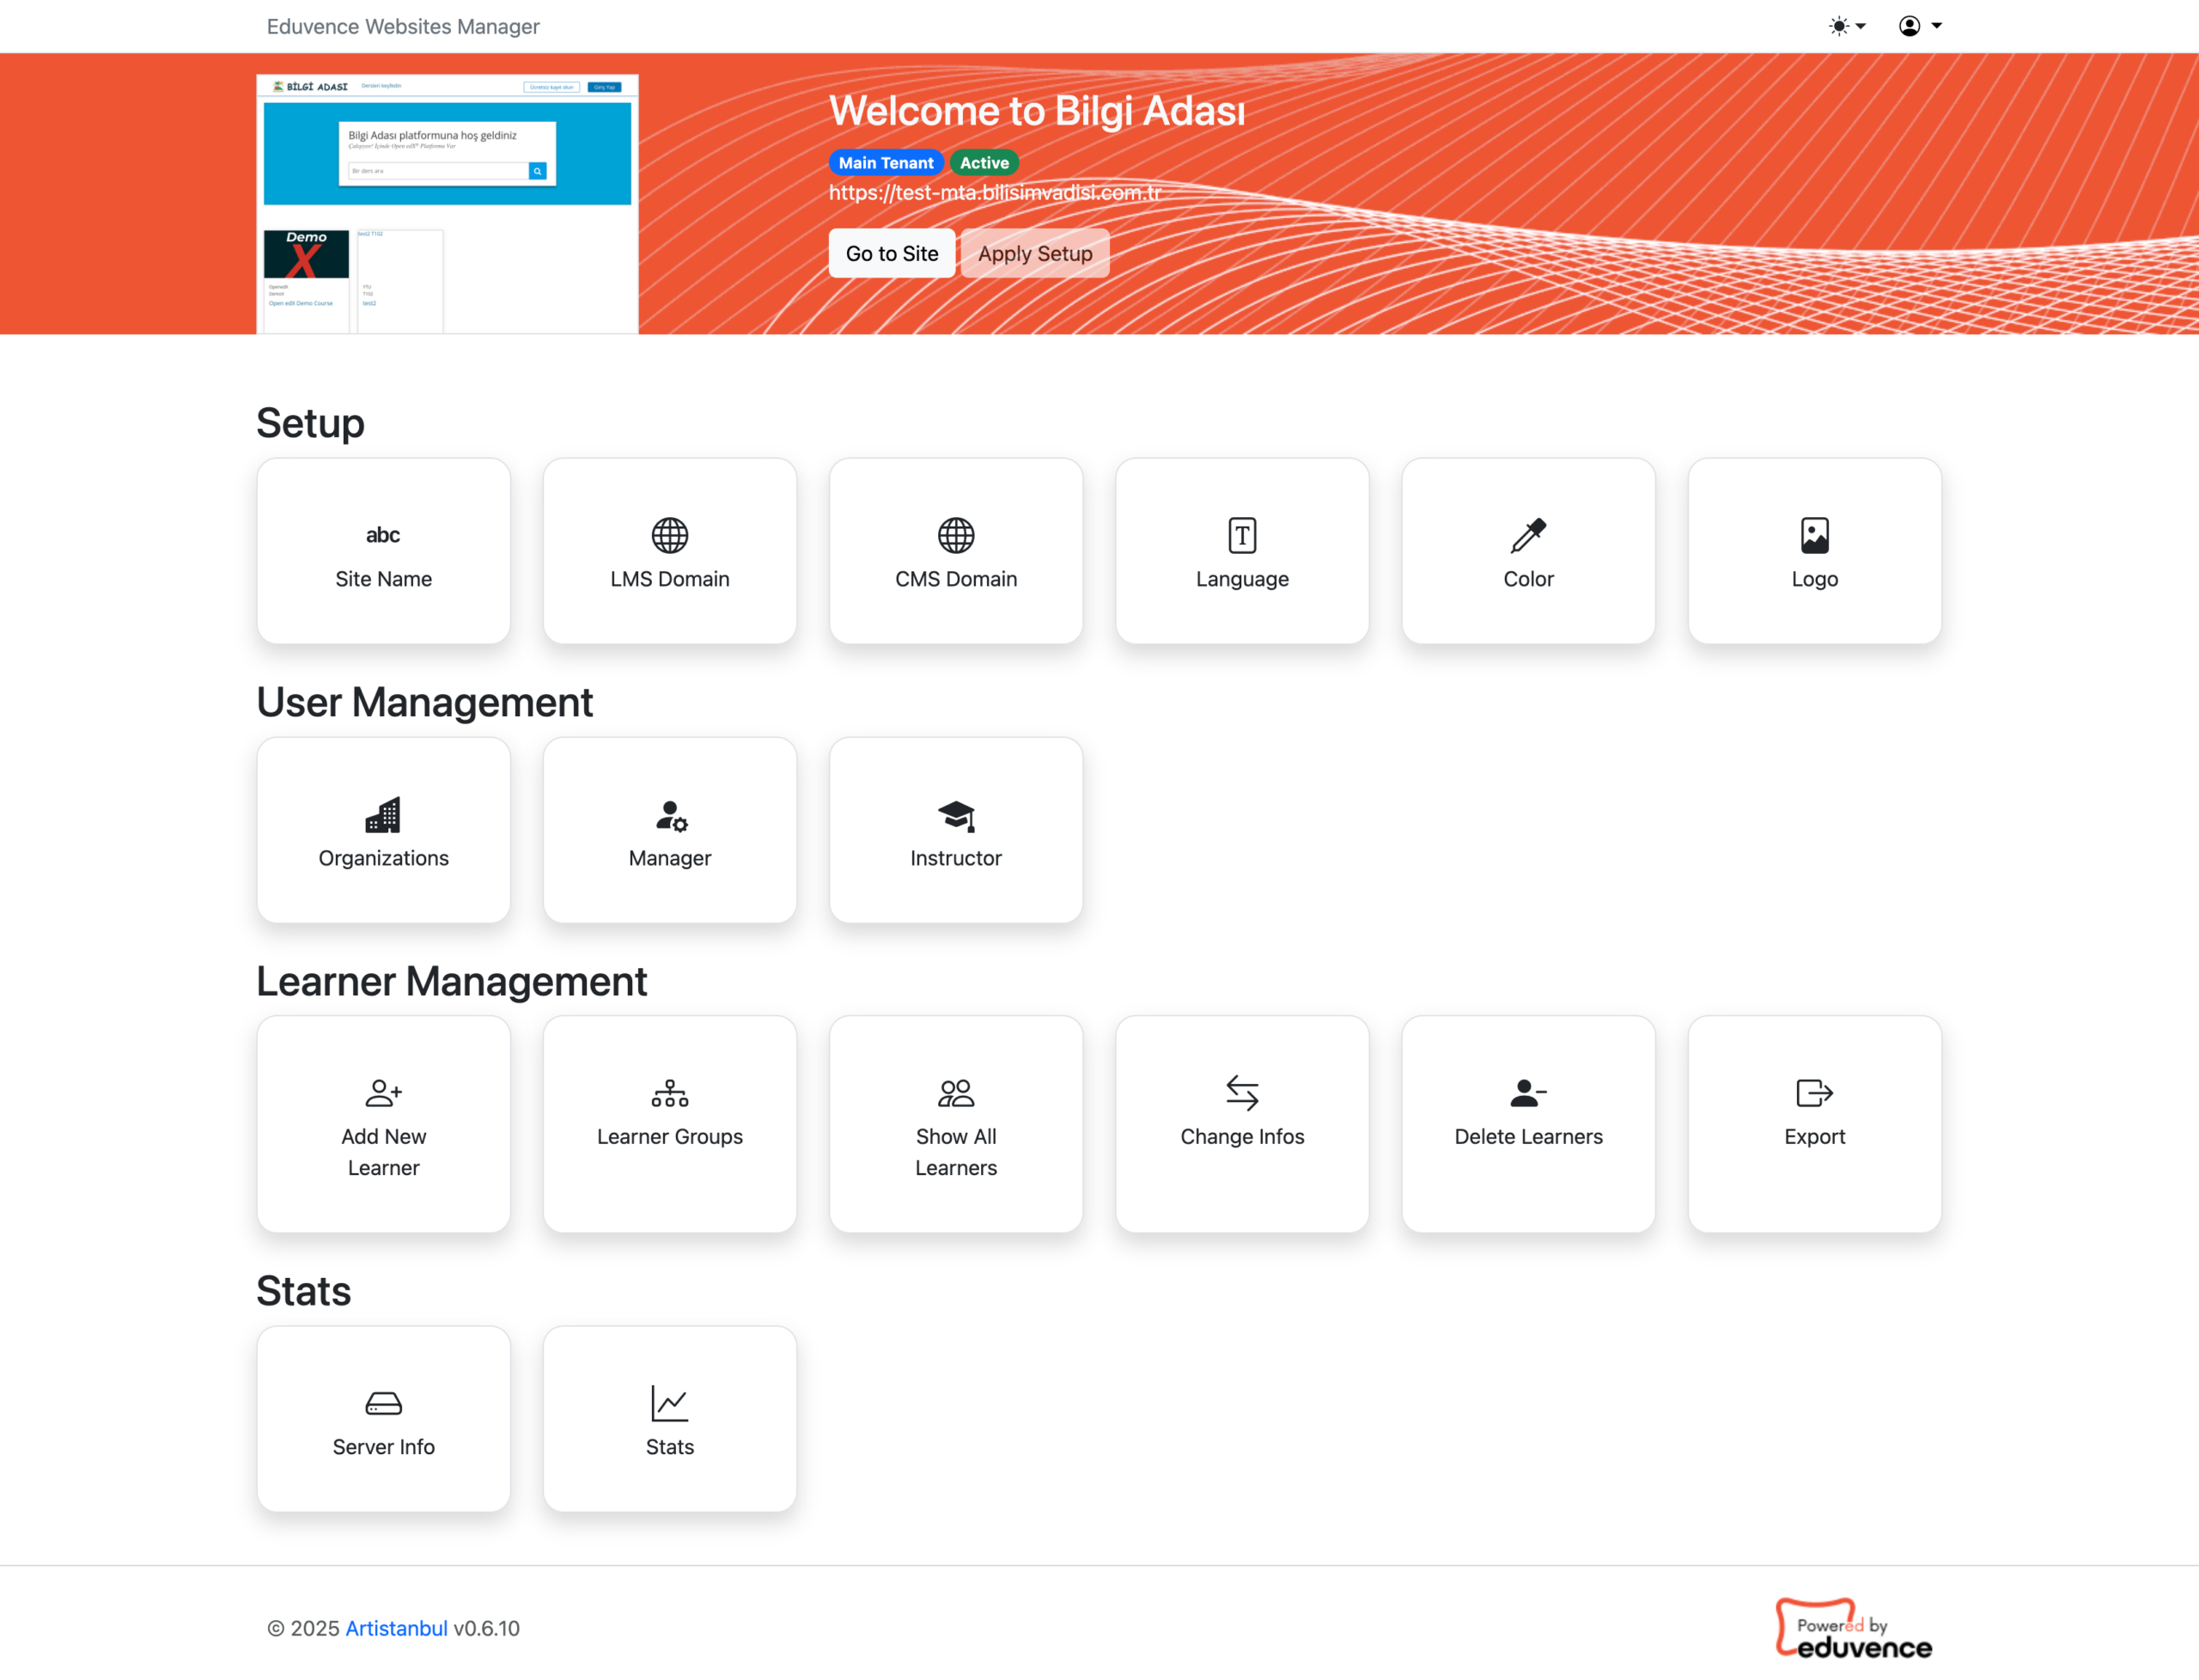Click the Color card label
This screenshot has width=2199, height=1680.
tap(1528, 579)
